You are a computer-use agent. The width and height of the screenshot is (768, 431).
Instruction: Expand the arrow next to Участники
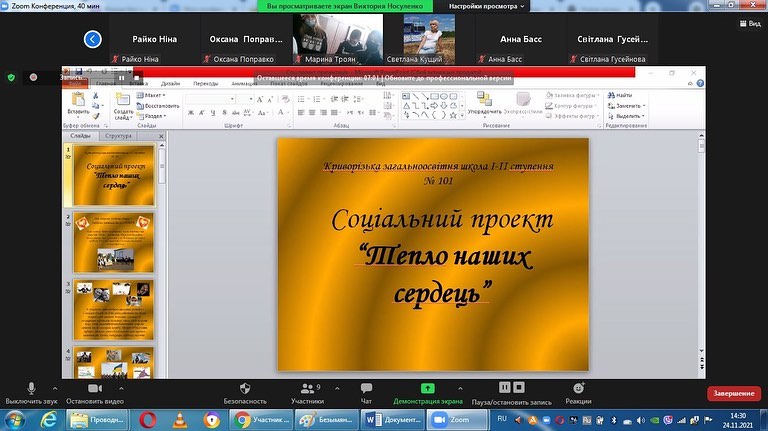(x=337, y=388)
